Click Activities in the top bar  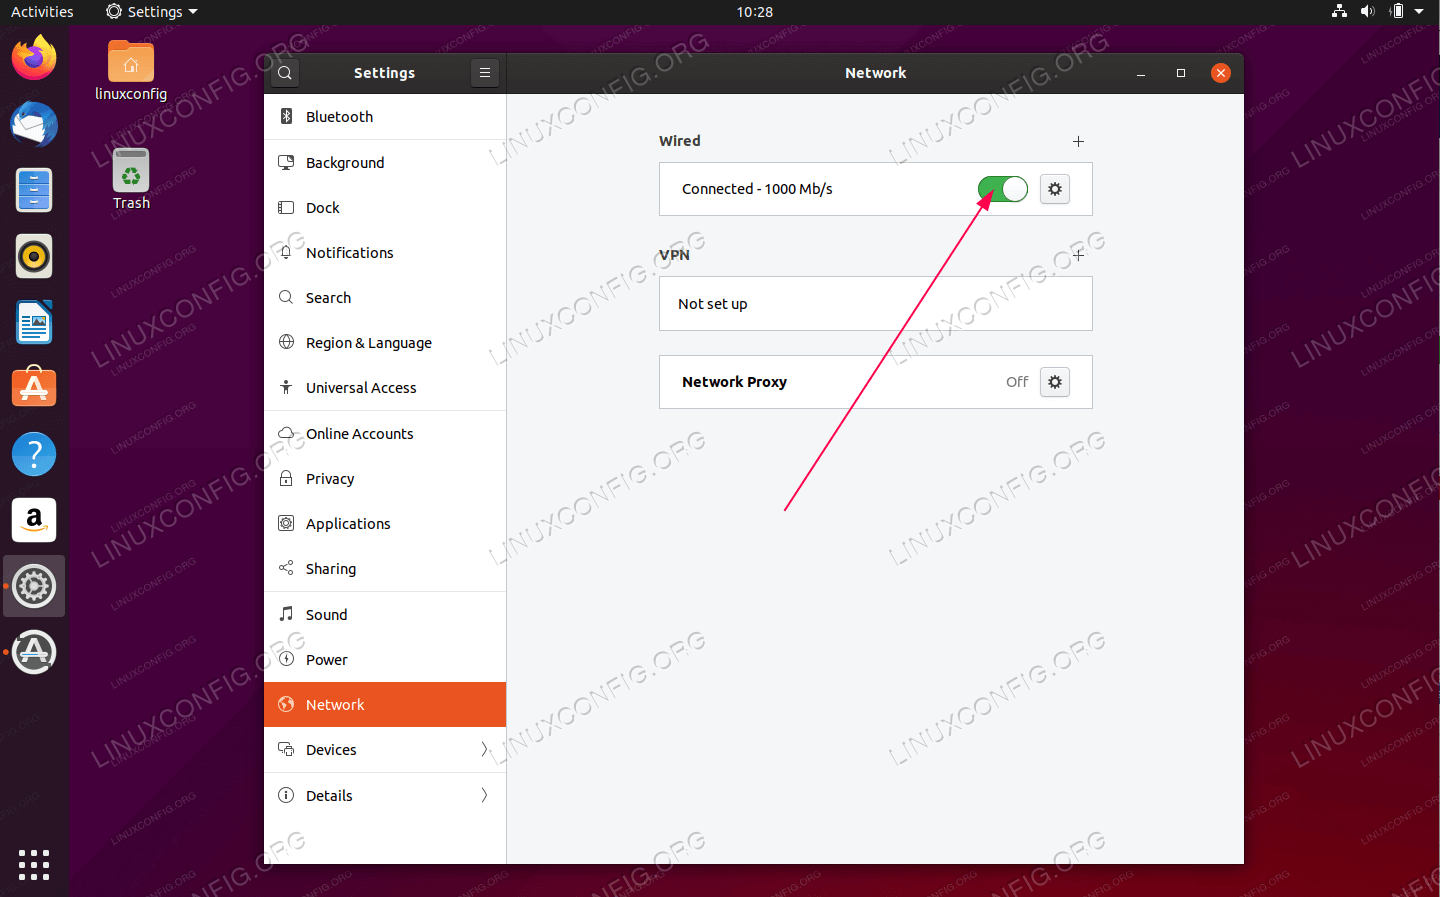tap(42, 12)
